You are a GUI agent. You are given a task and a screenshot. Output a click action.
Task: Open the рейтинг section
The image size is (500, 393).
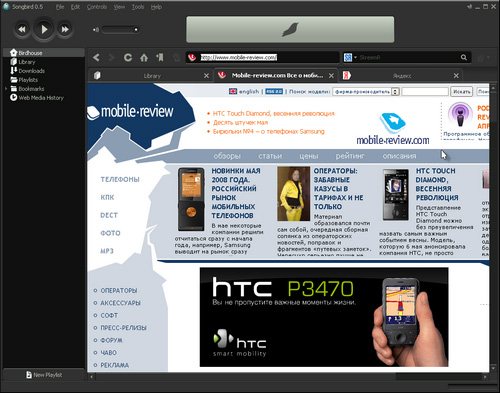(350, 156)
